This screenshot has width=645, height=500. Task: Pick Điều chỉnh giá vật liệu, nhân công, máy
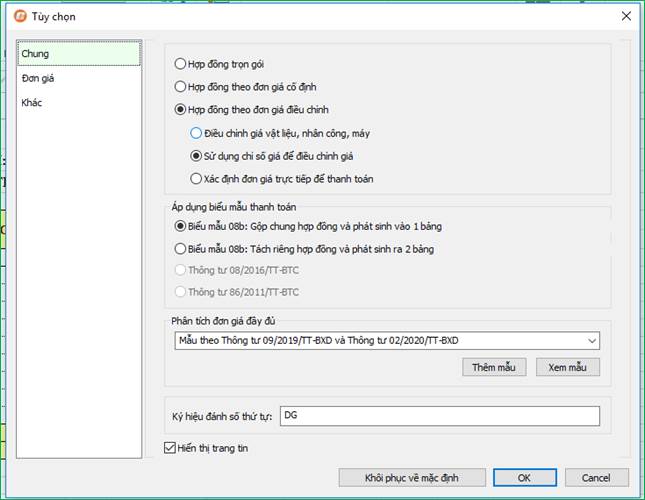click(x=196, y=133)
